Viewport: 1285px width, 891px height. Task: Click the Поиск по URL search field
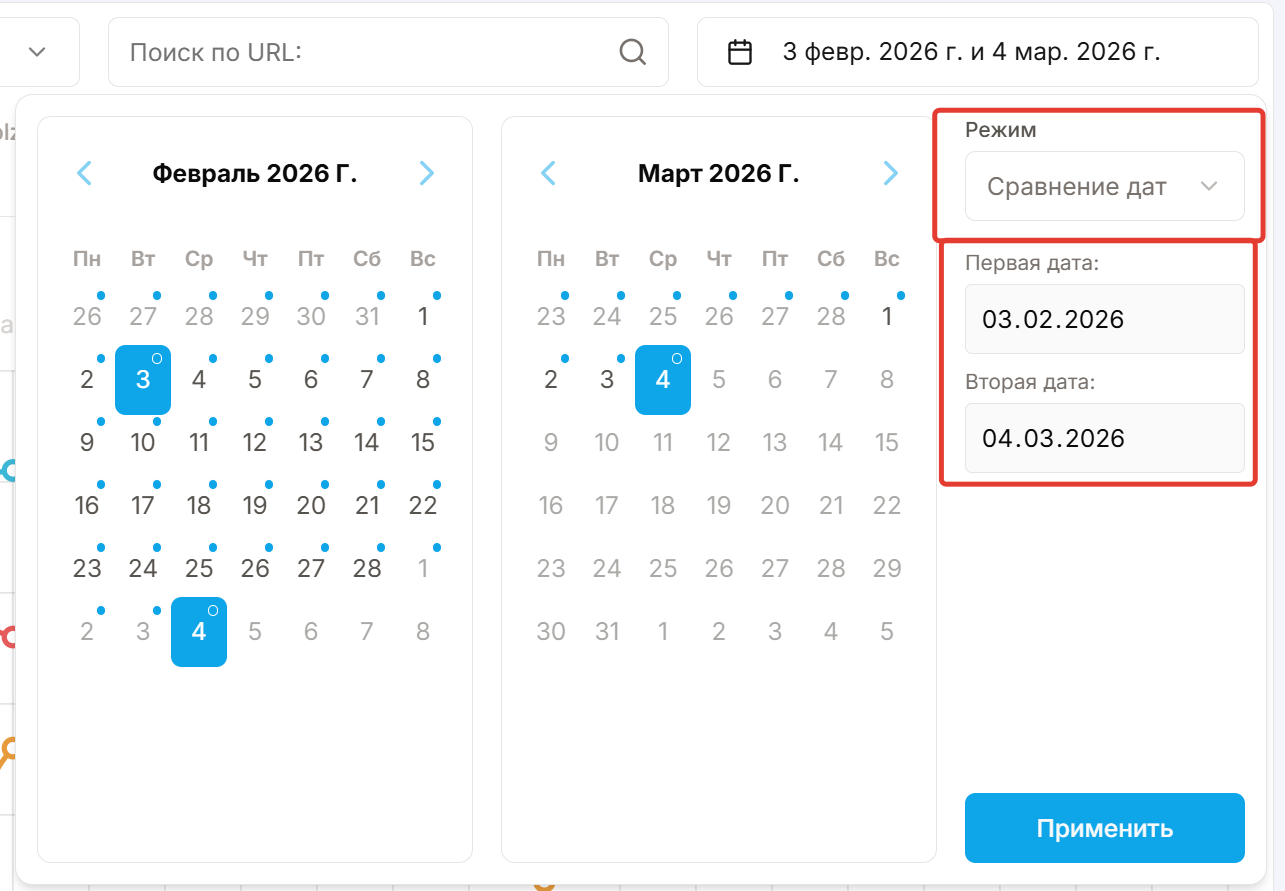click(370, 52)
